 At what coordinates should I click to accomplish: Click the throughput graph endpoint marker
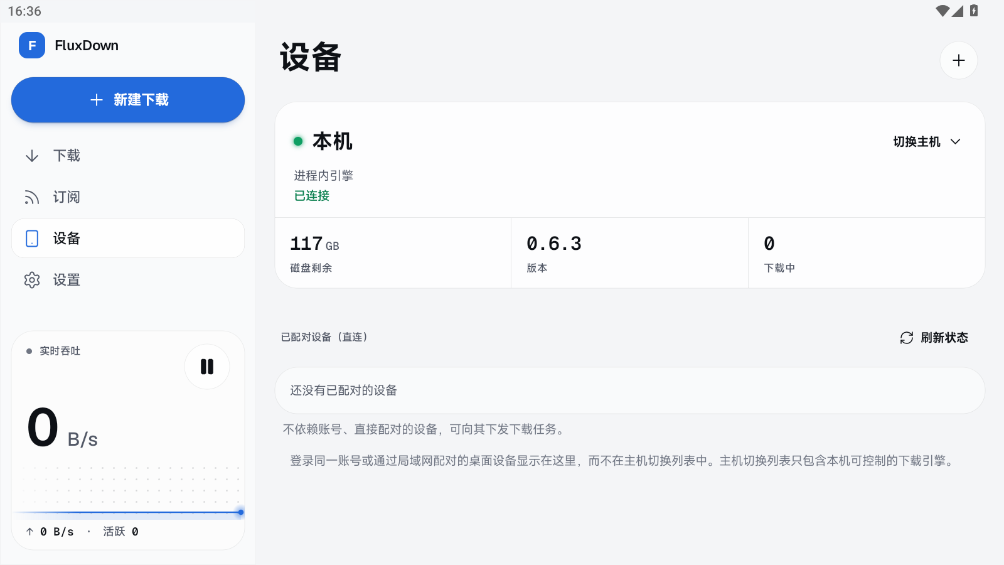pos(241,512)
